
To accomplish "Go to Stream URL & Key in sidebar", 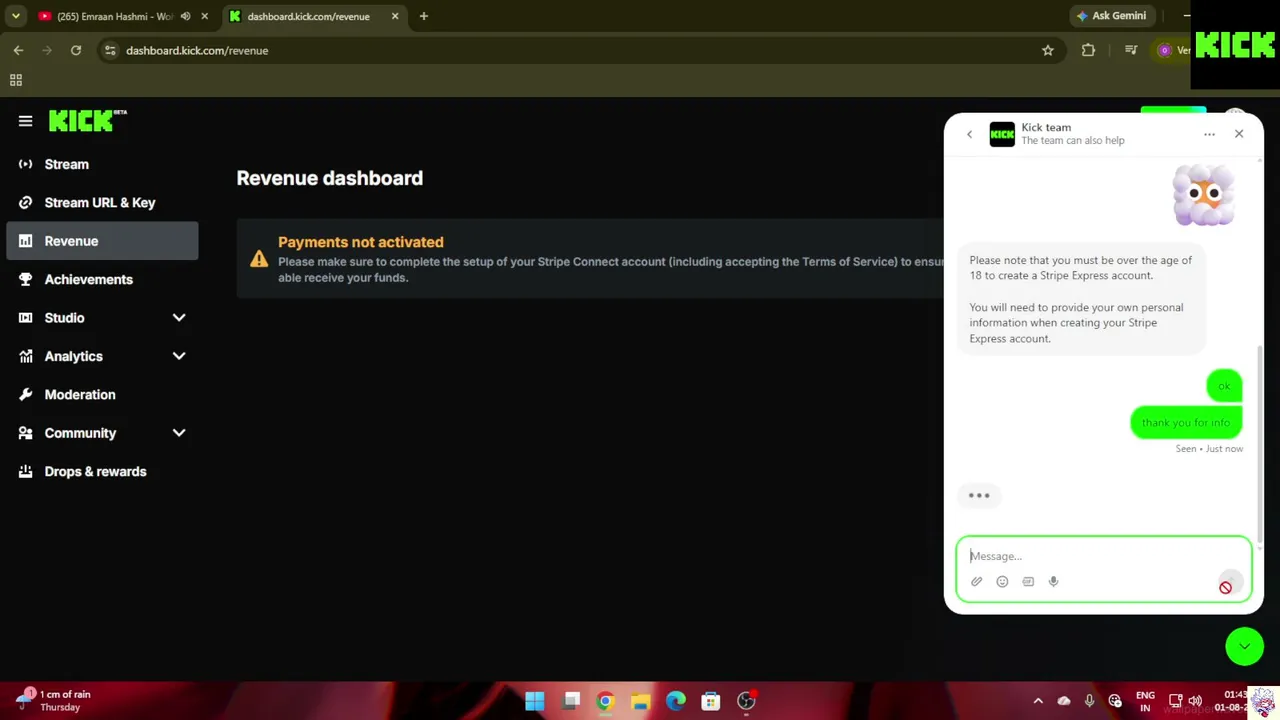I will point(102,202).
